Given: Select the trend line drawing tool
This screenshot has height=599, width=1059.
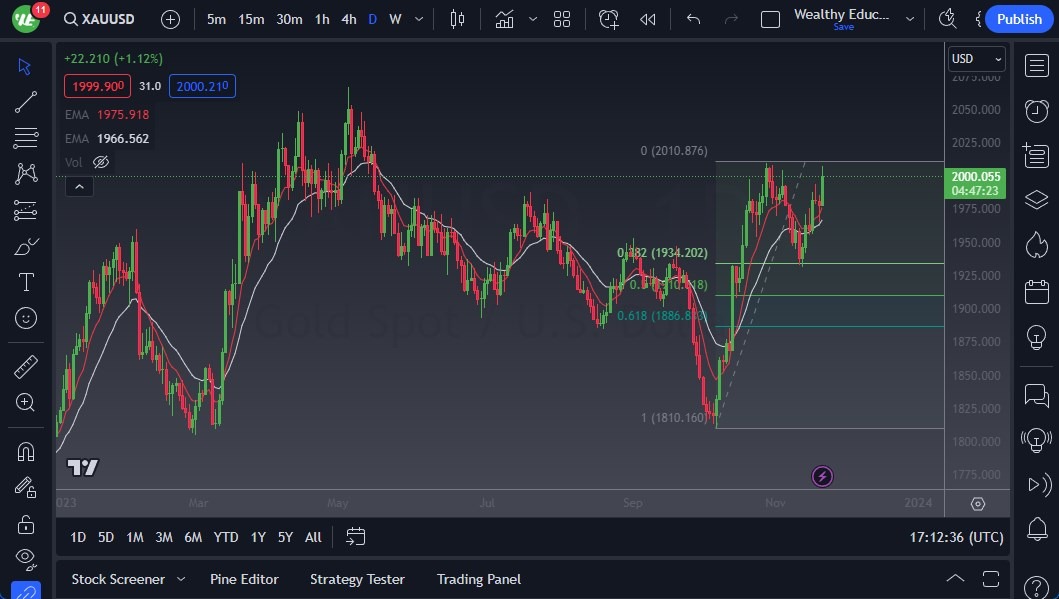Looking at the screenshot, I should pyautogui.click(x=26, y=102).
